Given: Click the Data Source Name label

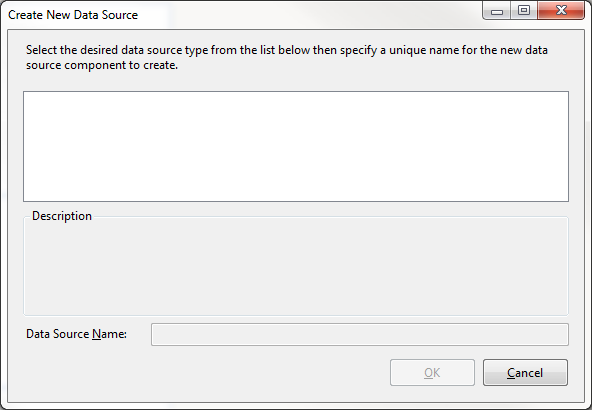Looking at the screenshot, I should 76,334.
